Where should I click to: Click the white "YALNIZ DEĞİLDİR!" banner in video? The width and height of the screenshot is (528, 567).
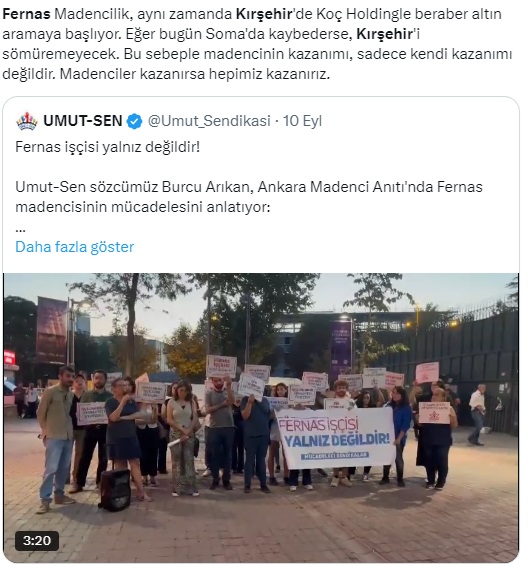pyautogui.click(x=335, y=439)
